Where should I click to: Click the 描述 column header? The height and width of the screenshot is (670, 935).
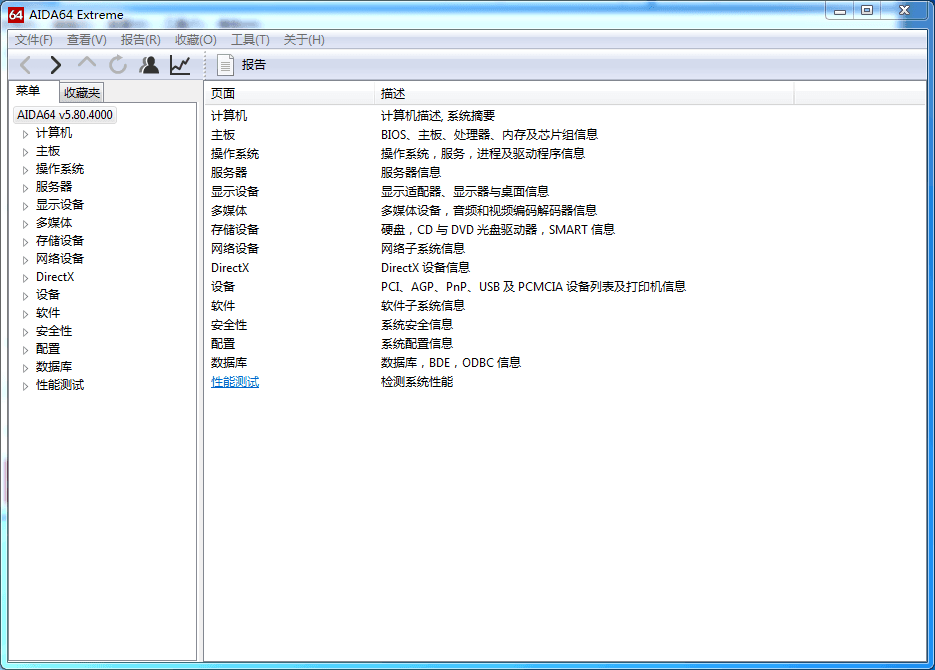[393, 93]
